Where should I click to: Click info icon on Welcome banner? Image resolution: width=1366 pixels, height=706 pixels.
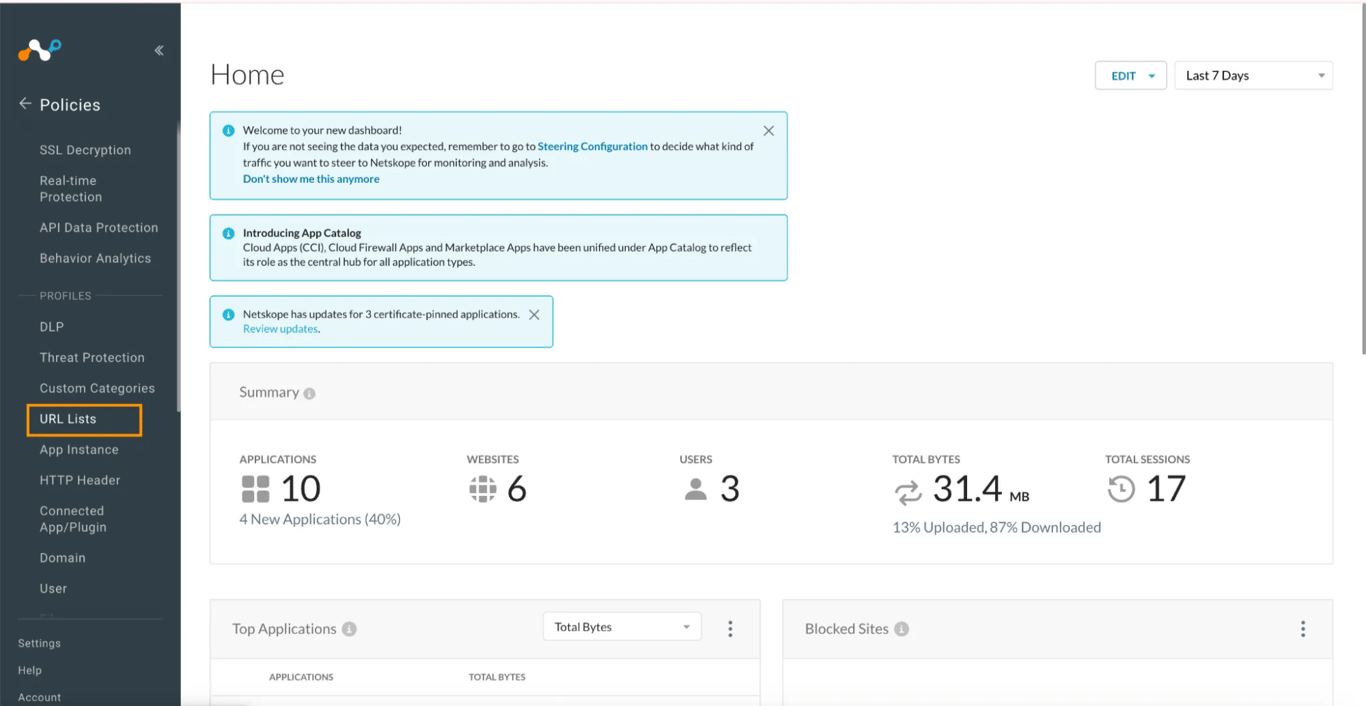click(228, 131)
